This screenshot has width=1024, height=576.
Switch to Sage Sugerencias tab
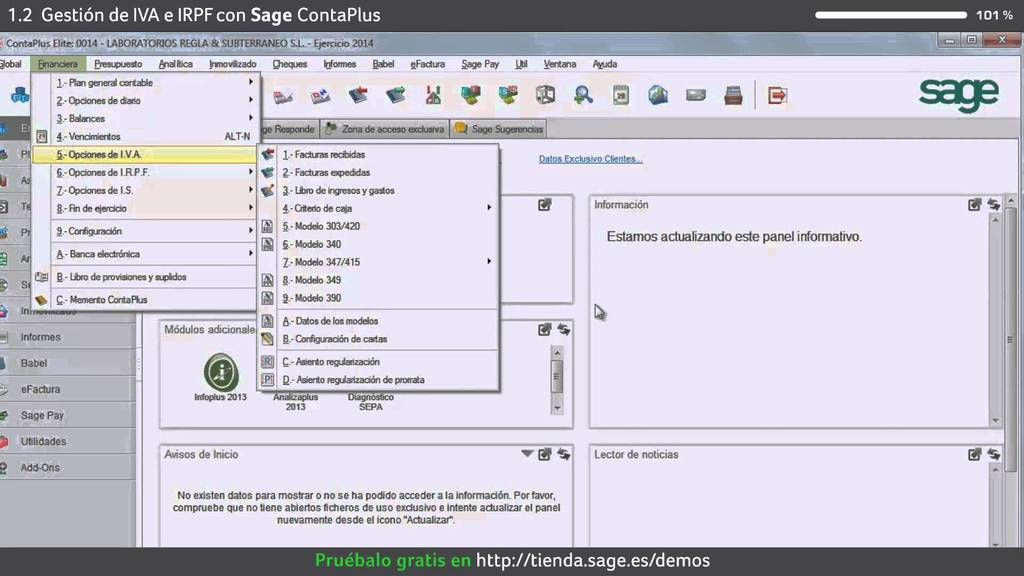499,129
